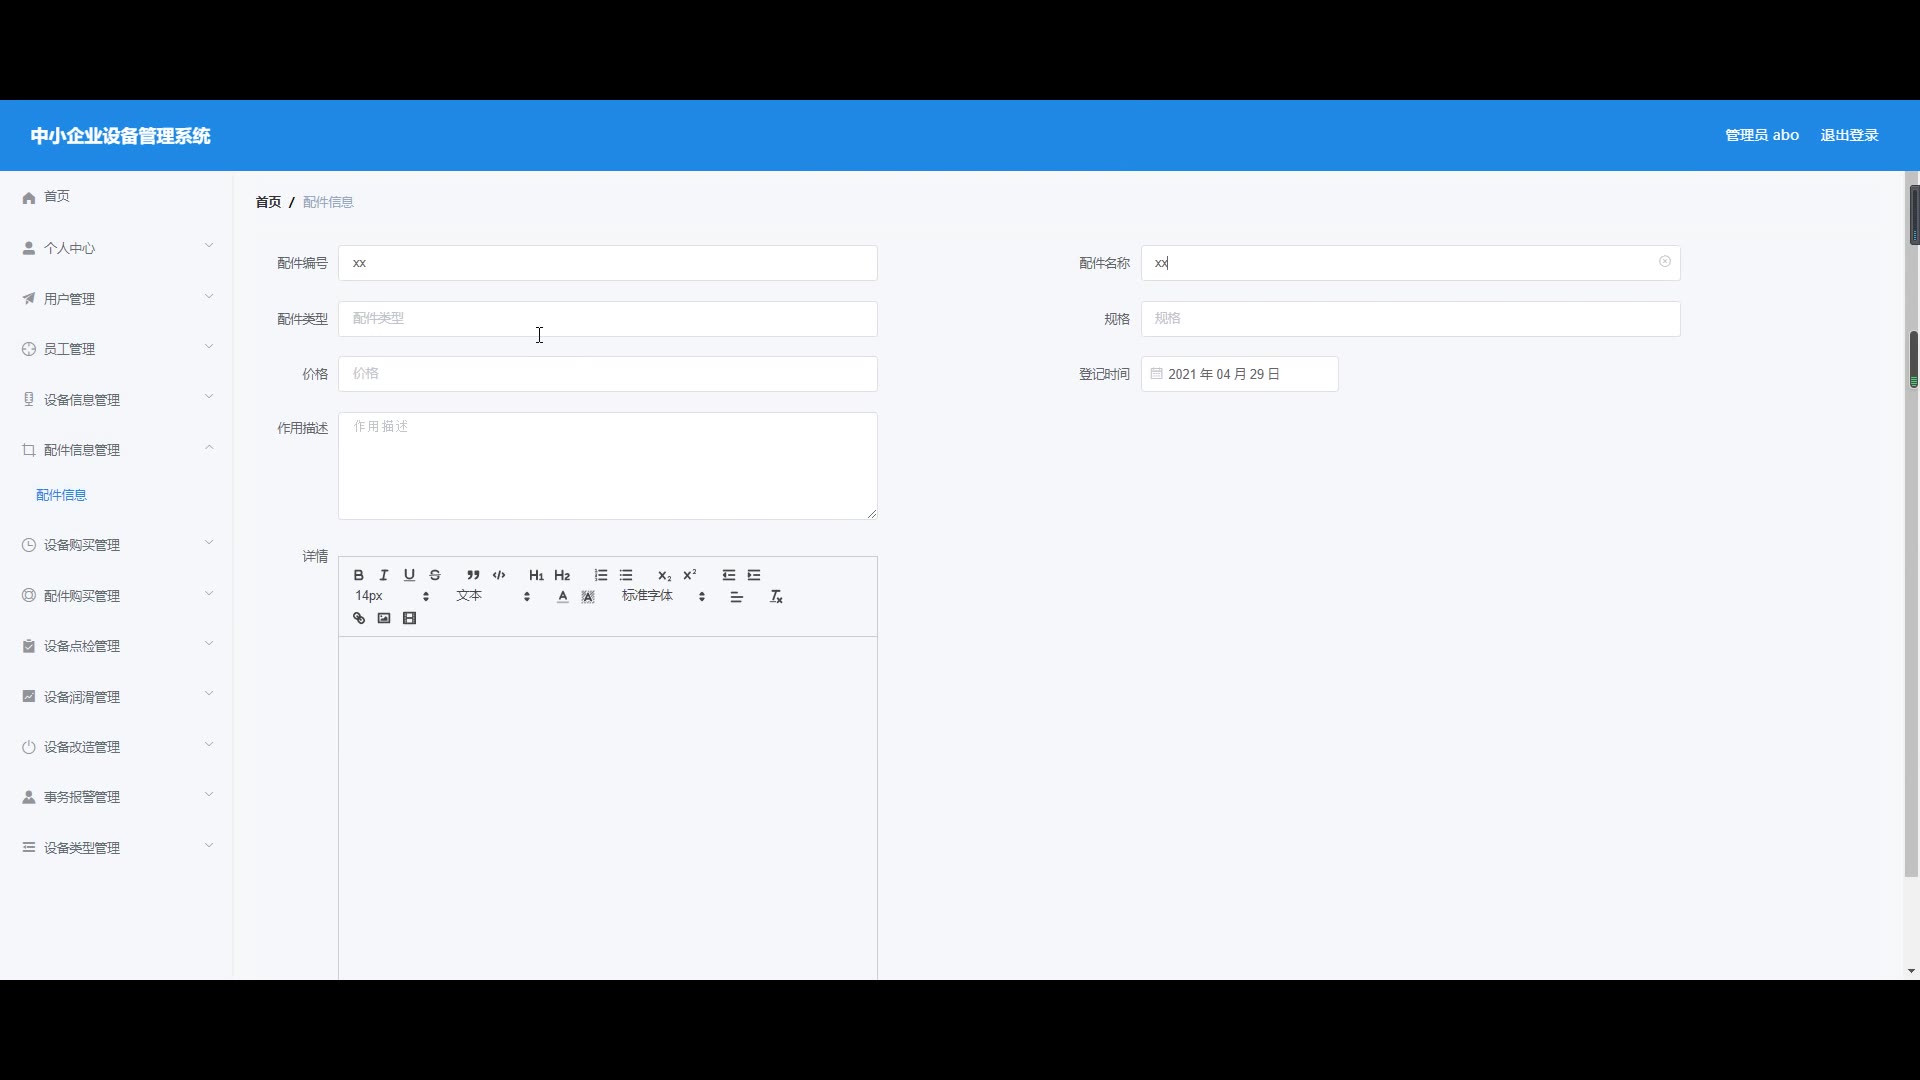This screenshot has width=1920, height=1080.
Task: Click into the 配件类型 input field
Action: (x=607, y=319)
